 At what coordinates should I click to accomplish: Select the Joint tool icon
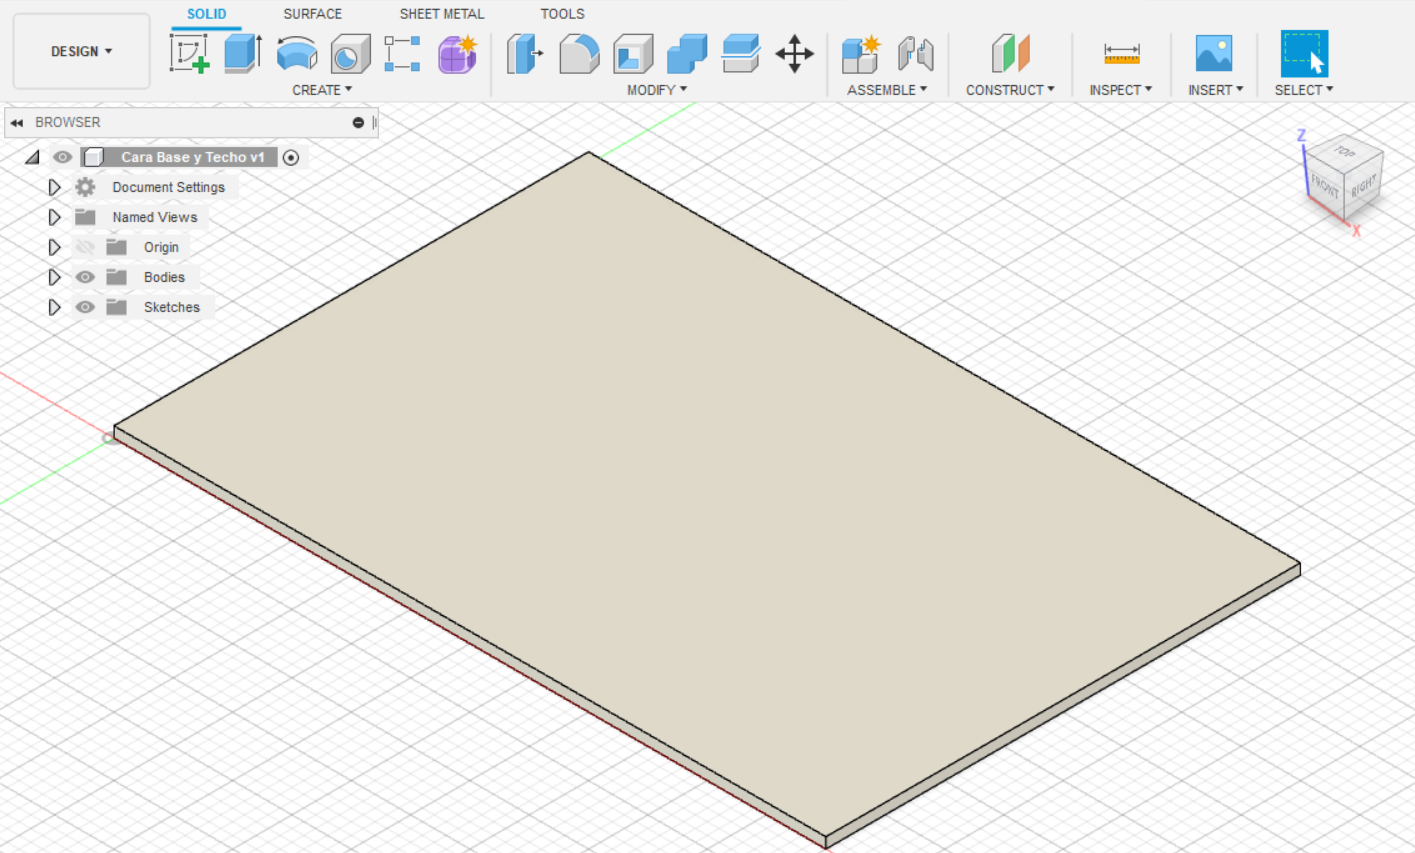coord(915,54)
